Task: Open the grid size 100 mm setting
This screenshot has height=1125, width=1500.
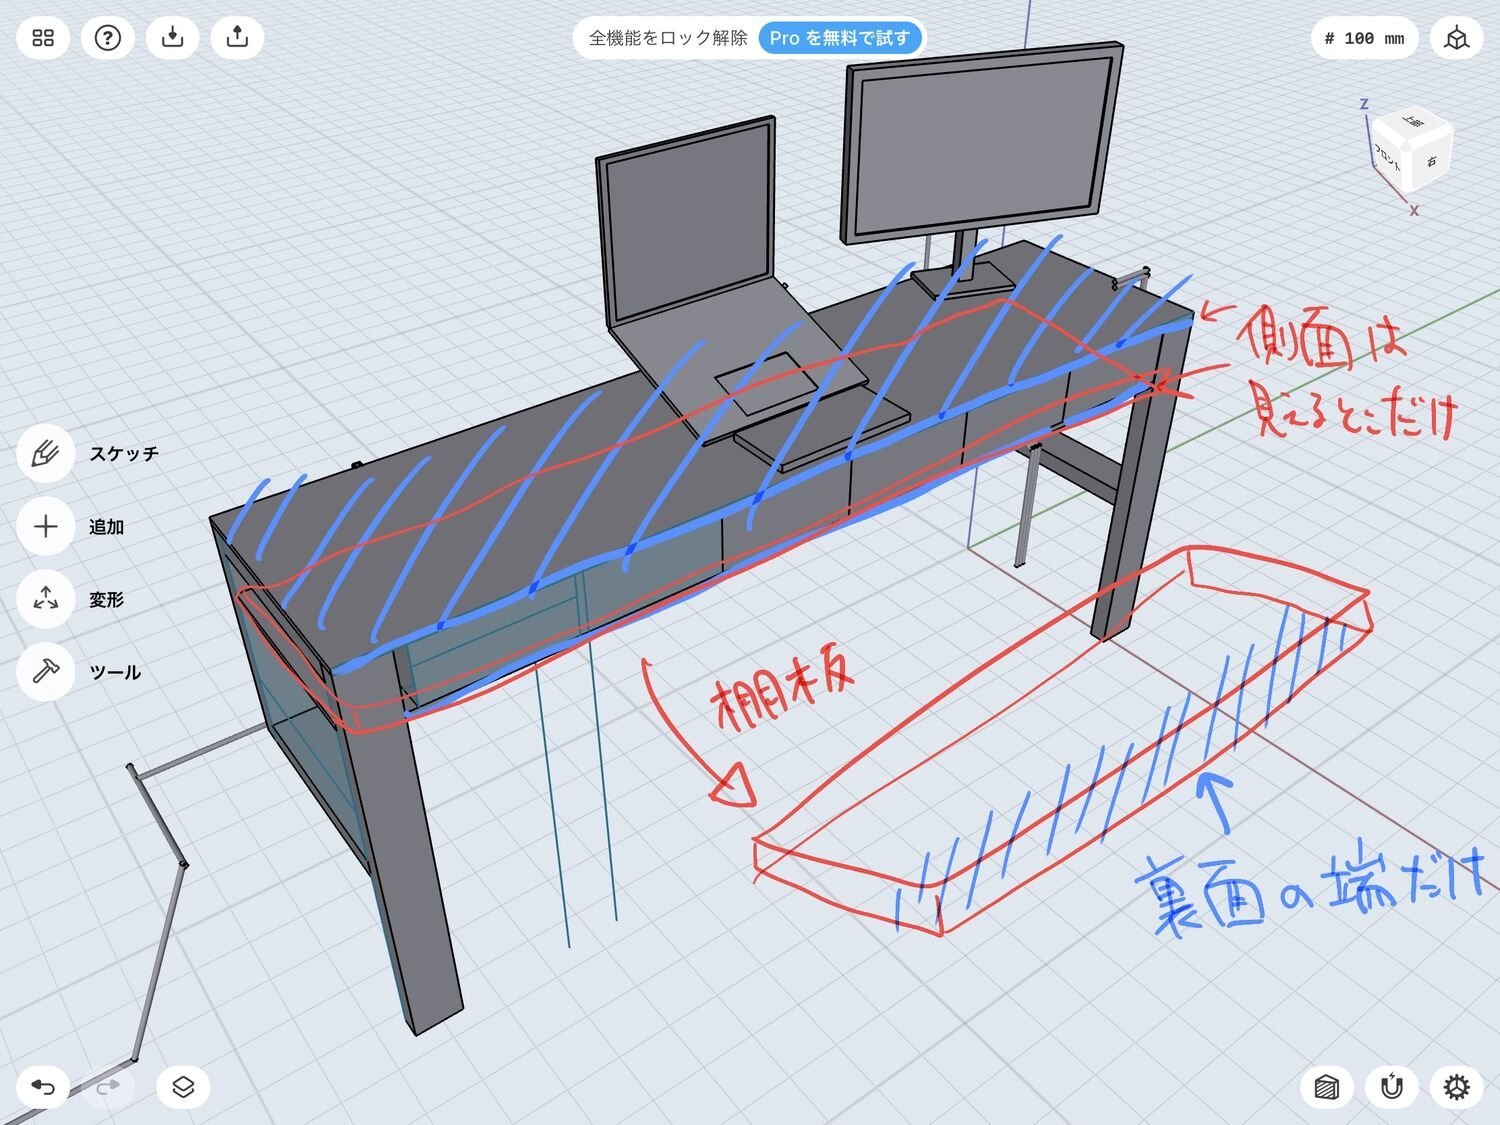Action: (1364, 38)
